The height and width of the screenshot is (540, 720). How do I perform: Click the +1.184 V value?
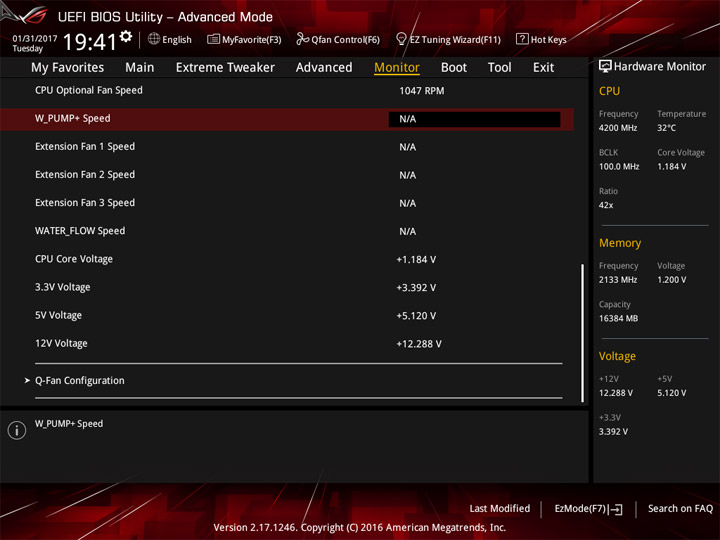[x=416, y=259]
